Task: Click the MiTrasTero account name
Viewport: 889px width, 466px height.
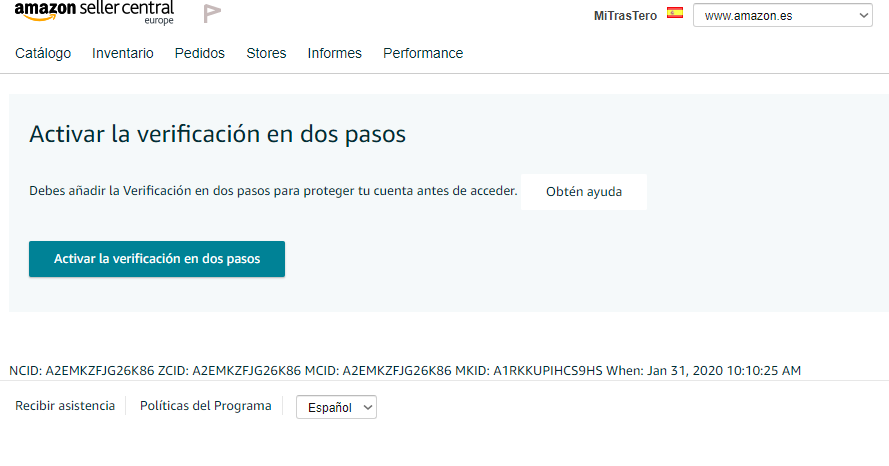Action: click(625, 16)
